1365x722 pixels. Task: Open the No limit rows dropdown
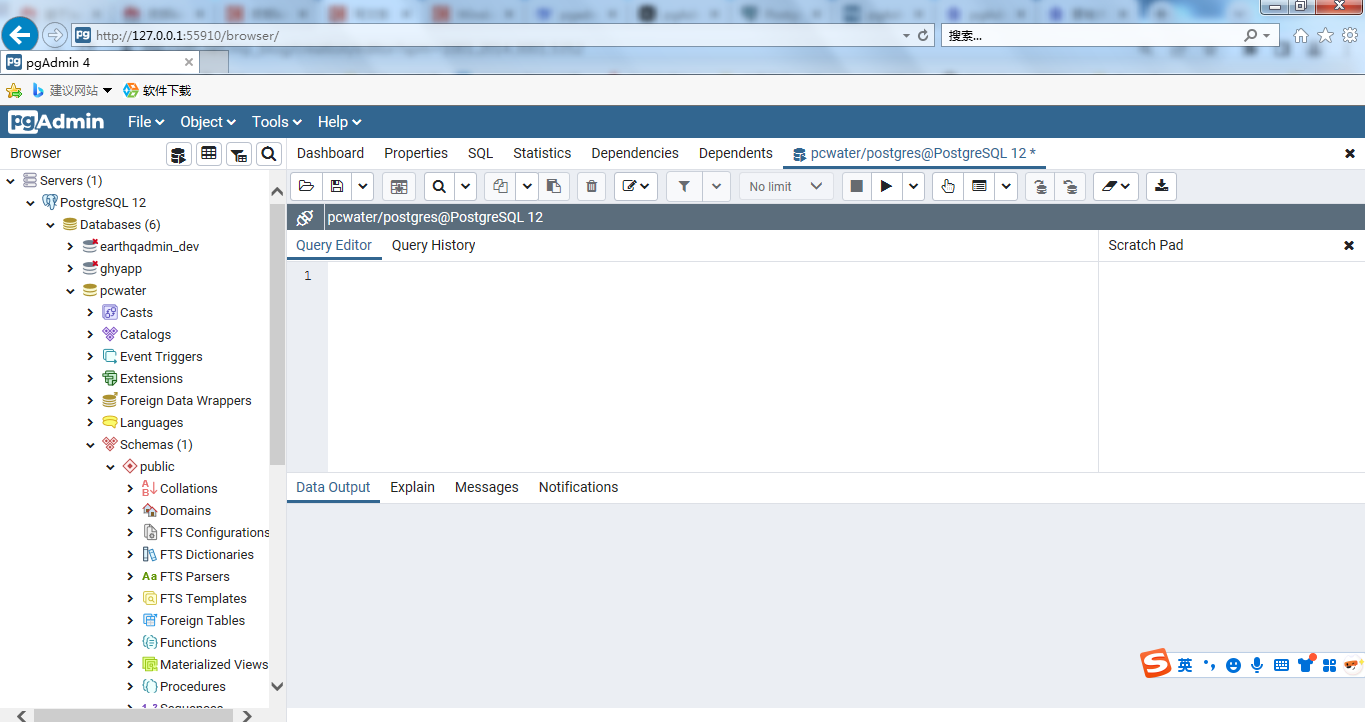coord(786,186)
